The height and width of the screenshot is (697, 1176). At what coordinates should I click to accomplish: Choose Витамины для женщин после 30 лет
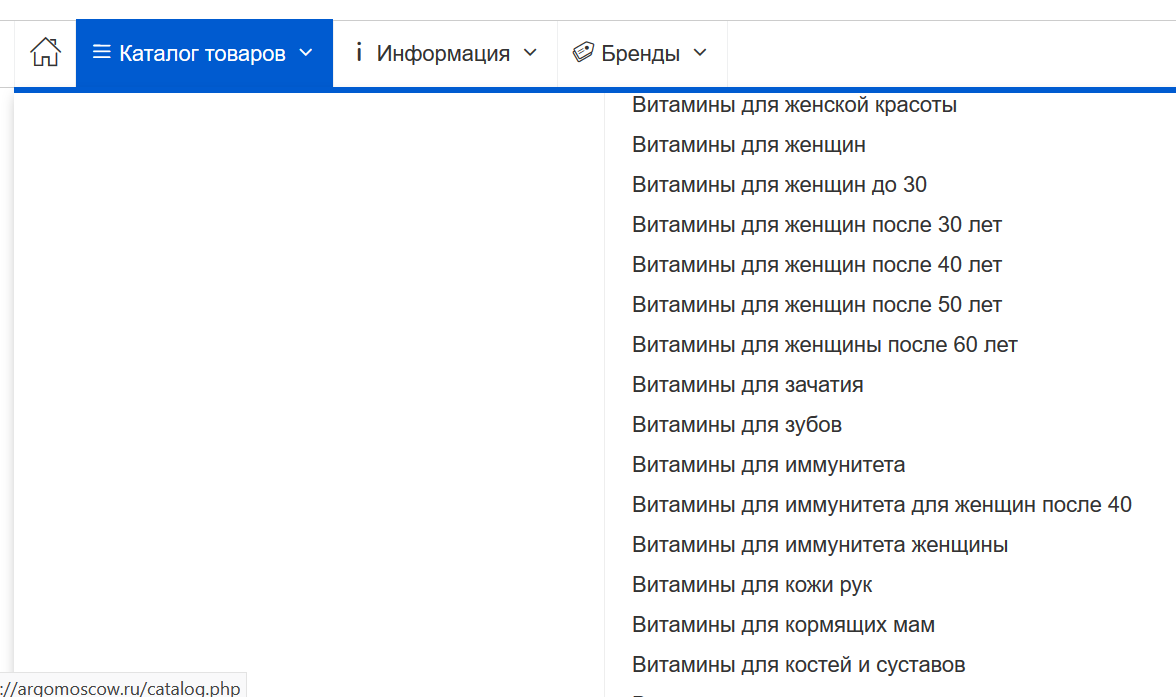816,225
